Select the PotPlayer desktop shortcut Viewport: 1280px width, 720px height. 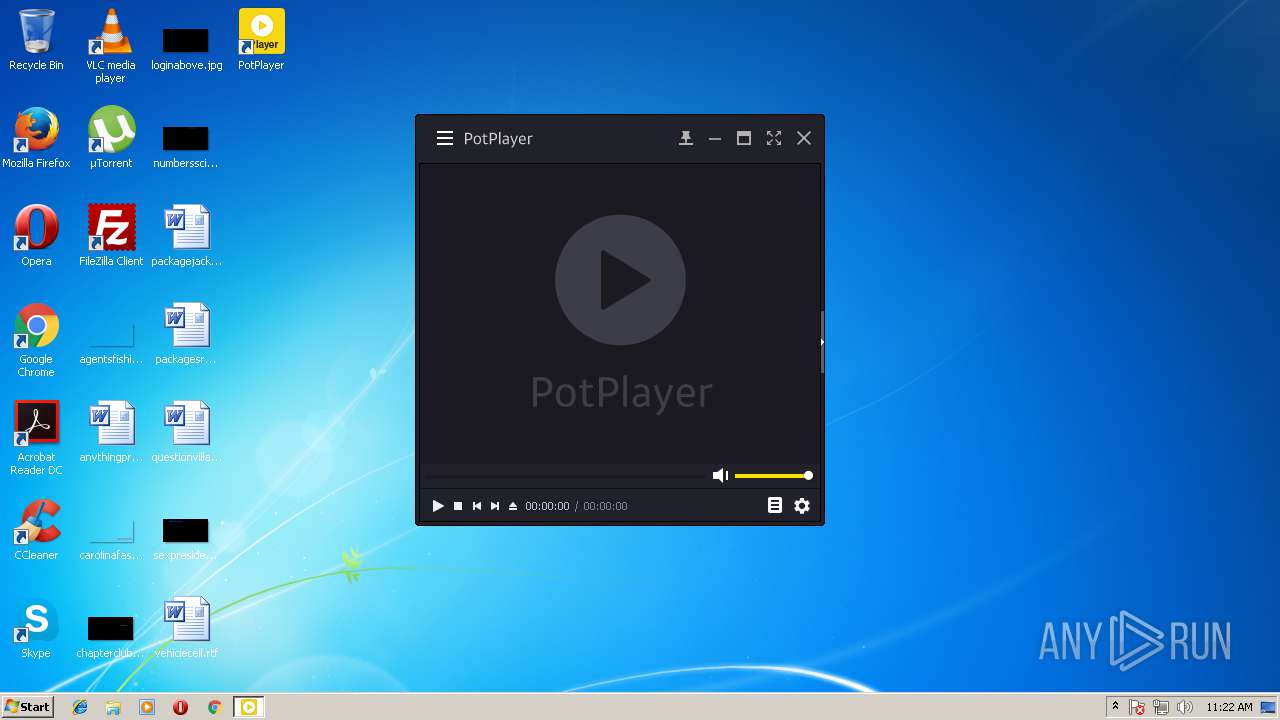(261, 41)
